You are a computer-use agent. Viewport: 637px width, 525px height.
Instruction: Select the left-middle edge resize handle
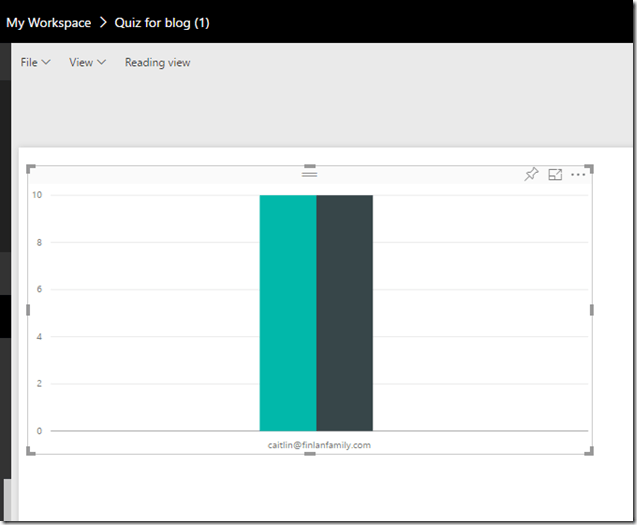pos(28,310)
